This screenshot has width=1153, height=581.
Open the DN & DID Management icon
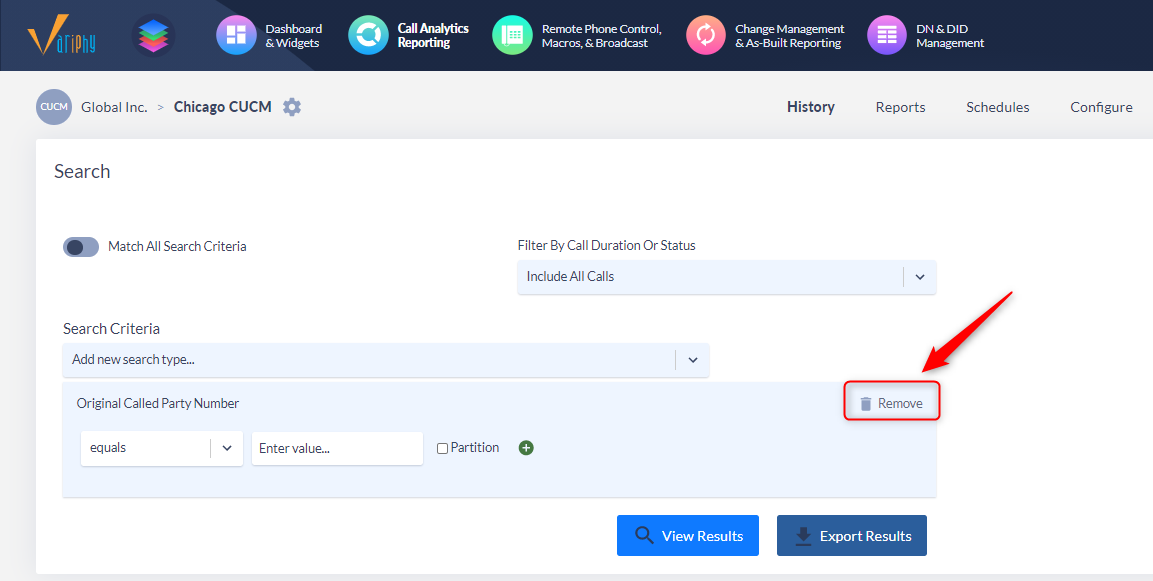(x=887, y=35)
